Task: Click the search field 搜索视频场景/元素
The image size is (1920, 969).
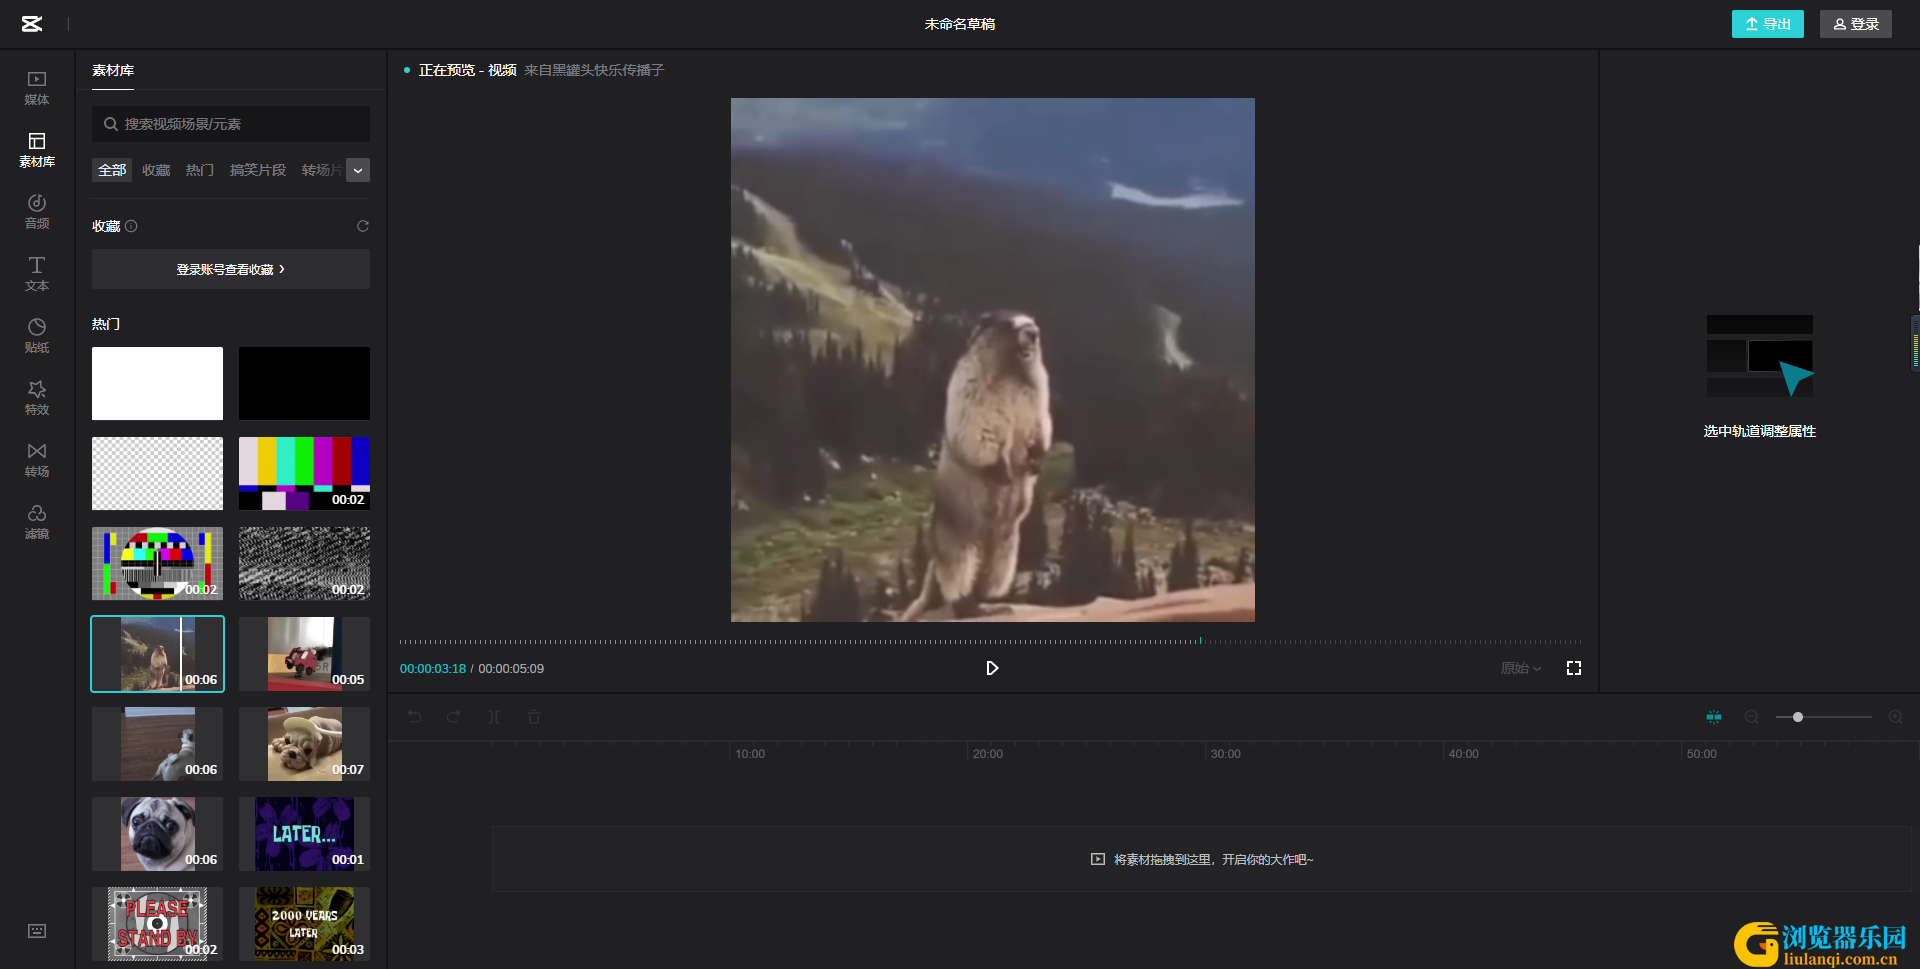Action: click(x=231, y=124)
